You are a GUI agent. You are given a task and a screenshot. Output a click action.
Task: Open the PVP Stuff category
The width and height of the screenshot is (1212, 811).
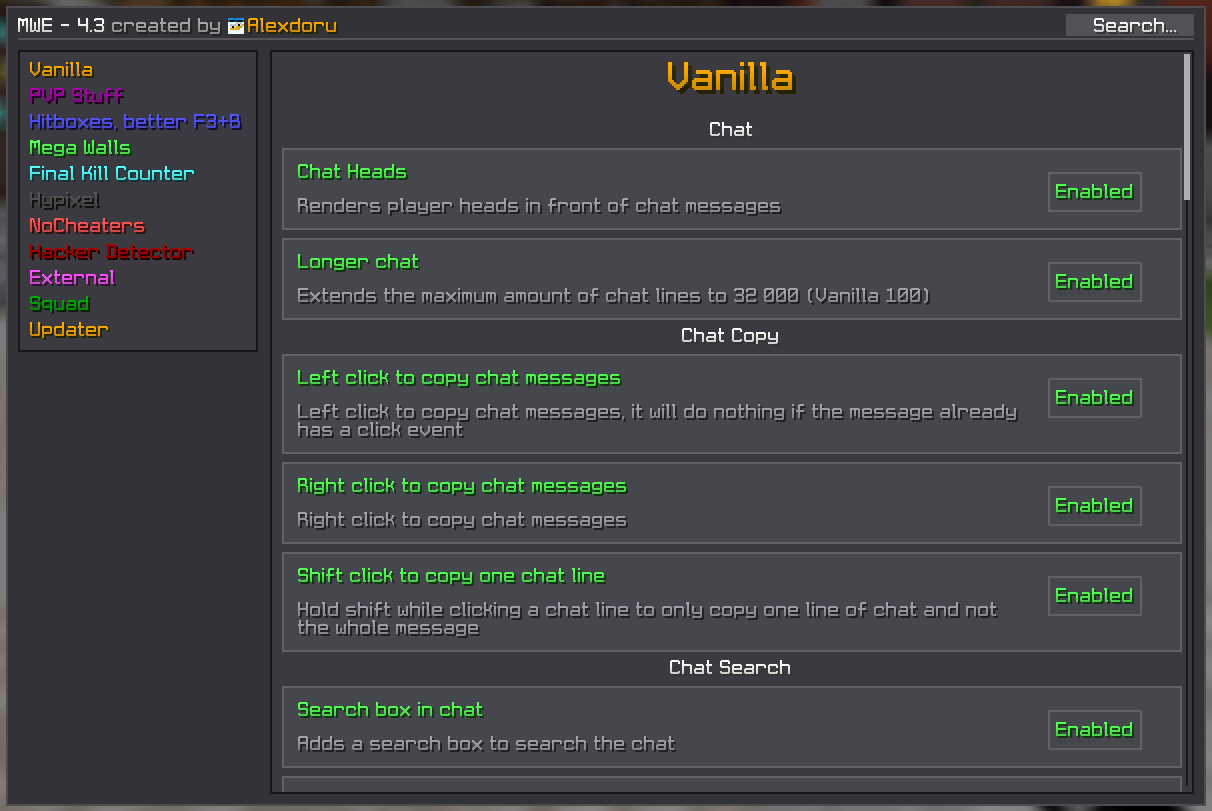point(77,96)
